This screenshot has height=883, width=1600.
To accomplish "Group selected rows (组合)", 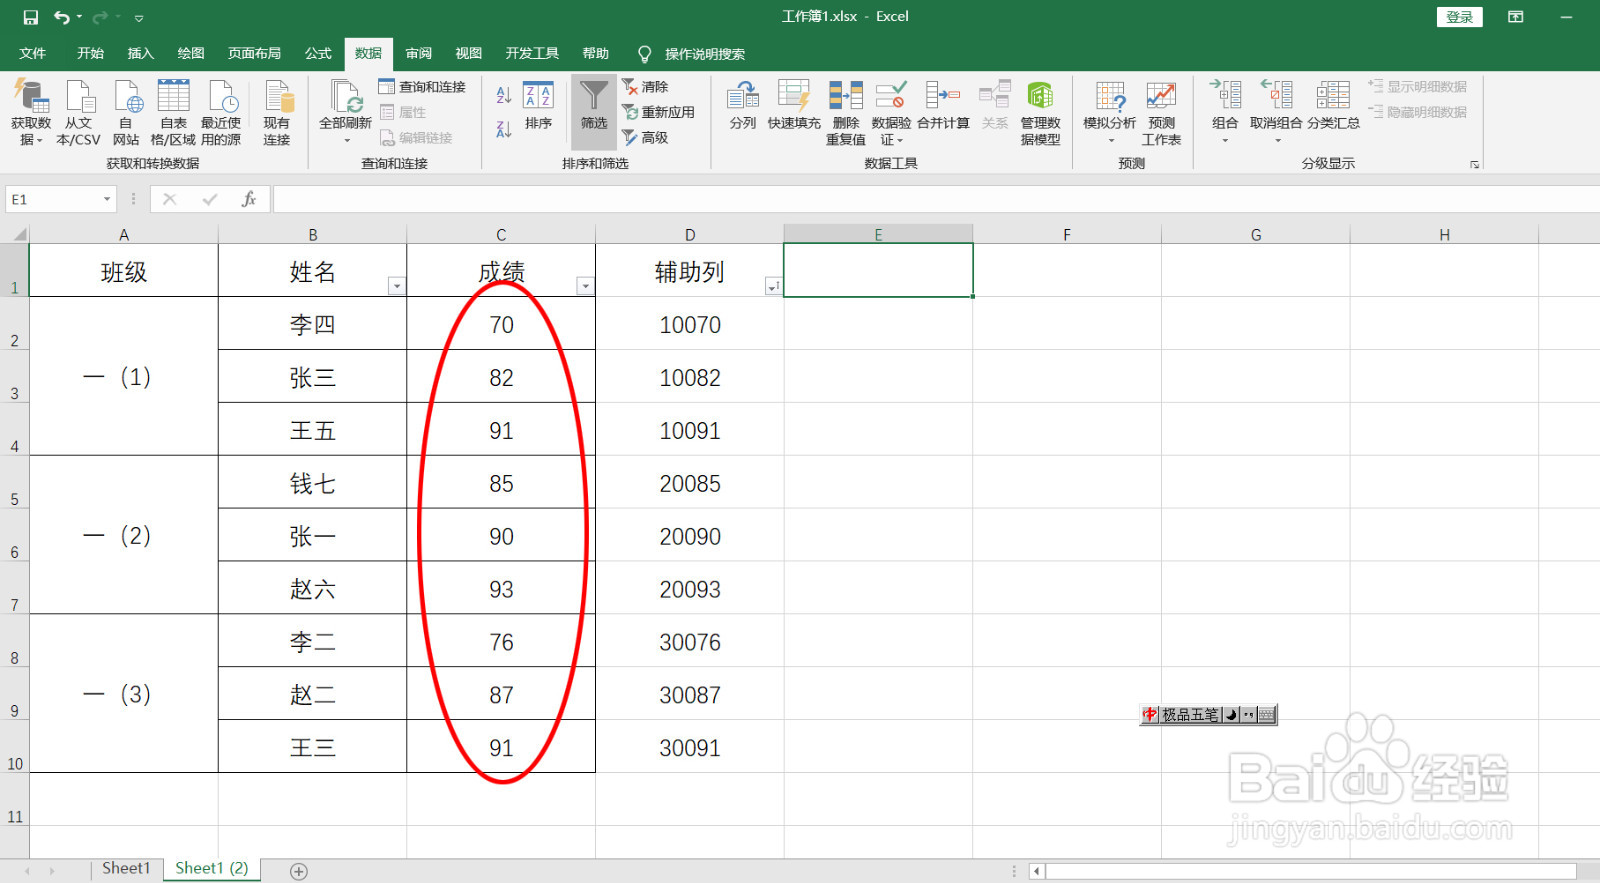I will (1225, 111).
